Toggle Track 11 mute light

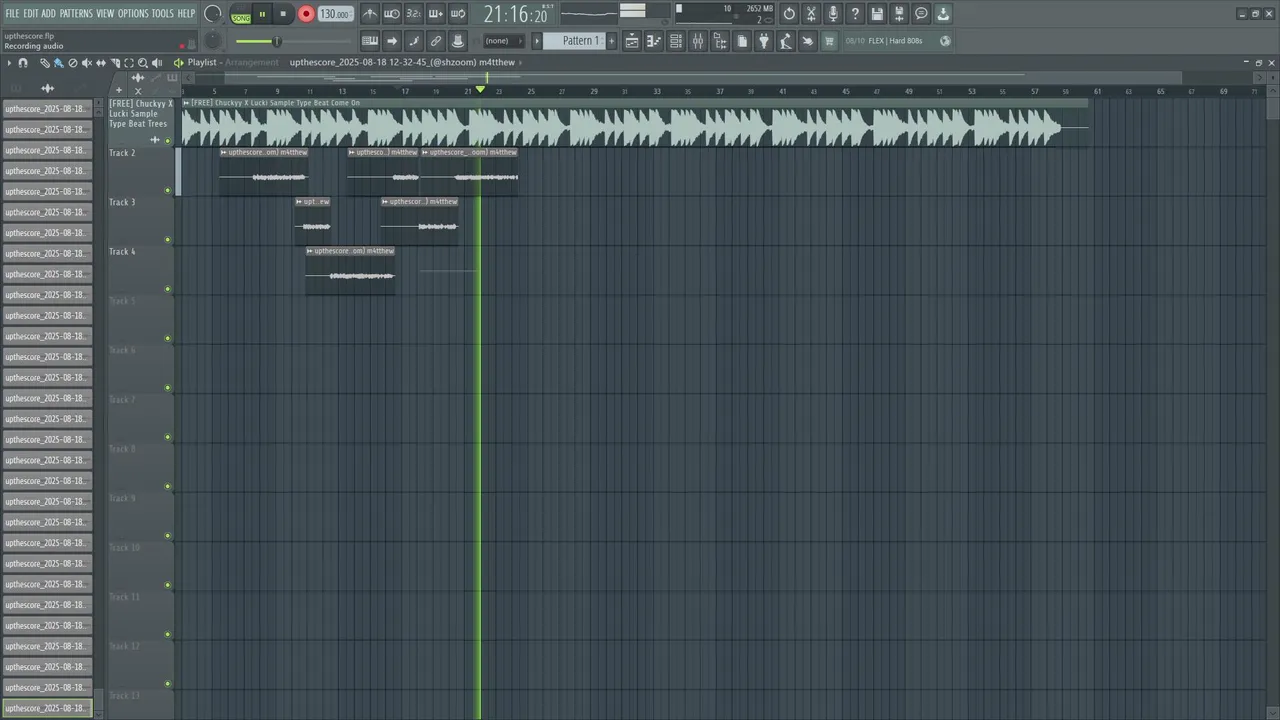tap(168, 634)
